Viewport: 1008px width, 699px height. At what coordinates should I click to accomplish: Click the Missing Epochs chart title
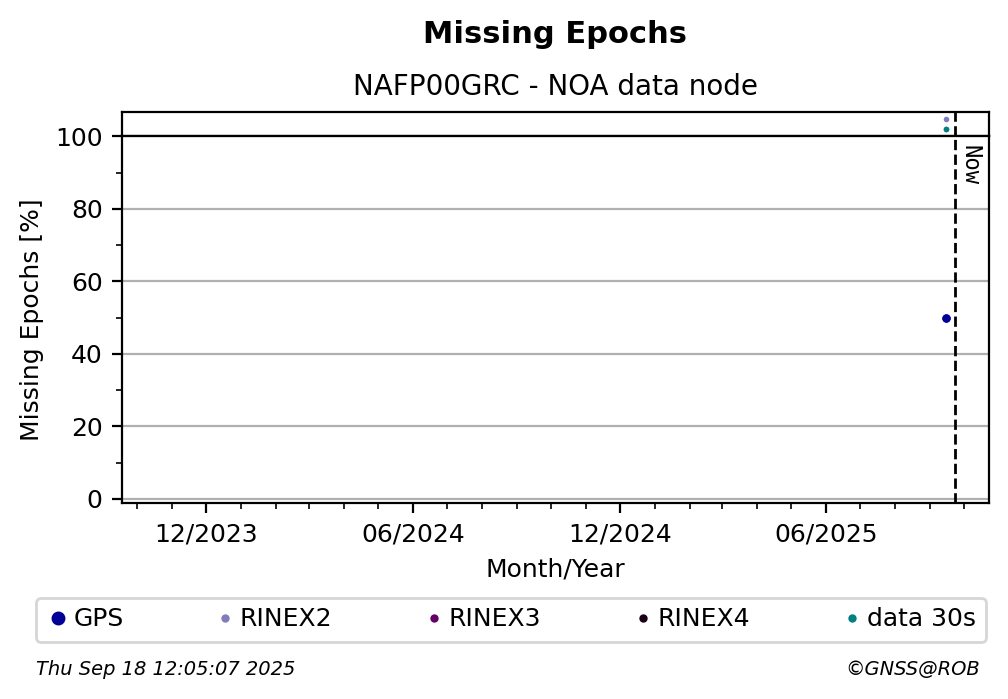[555, 33]
